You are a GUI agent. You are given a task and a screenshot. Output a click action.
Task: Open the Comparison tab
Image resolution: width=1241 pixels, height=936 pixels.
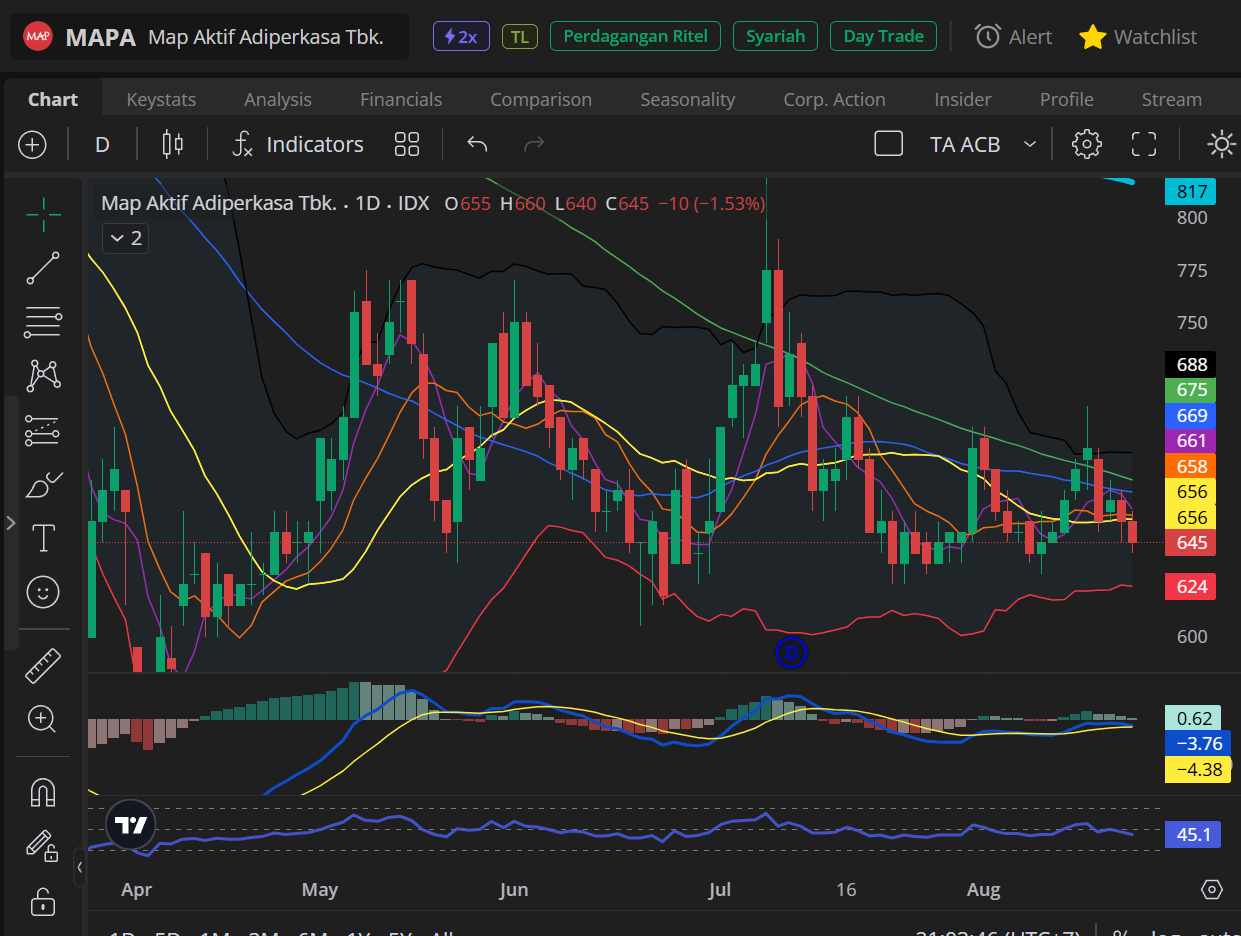(541, 99)
